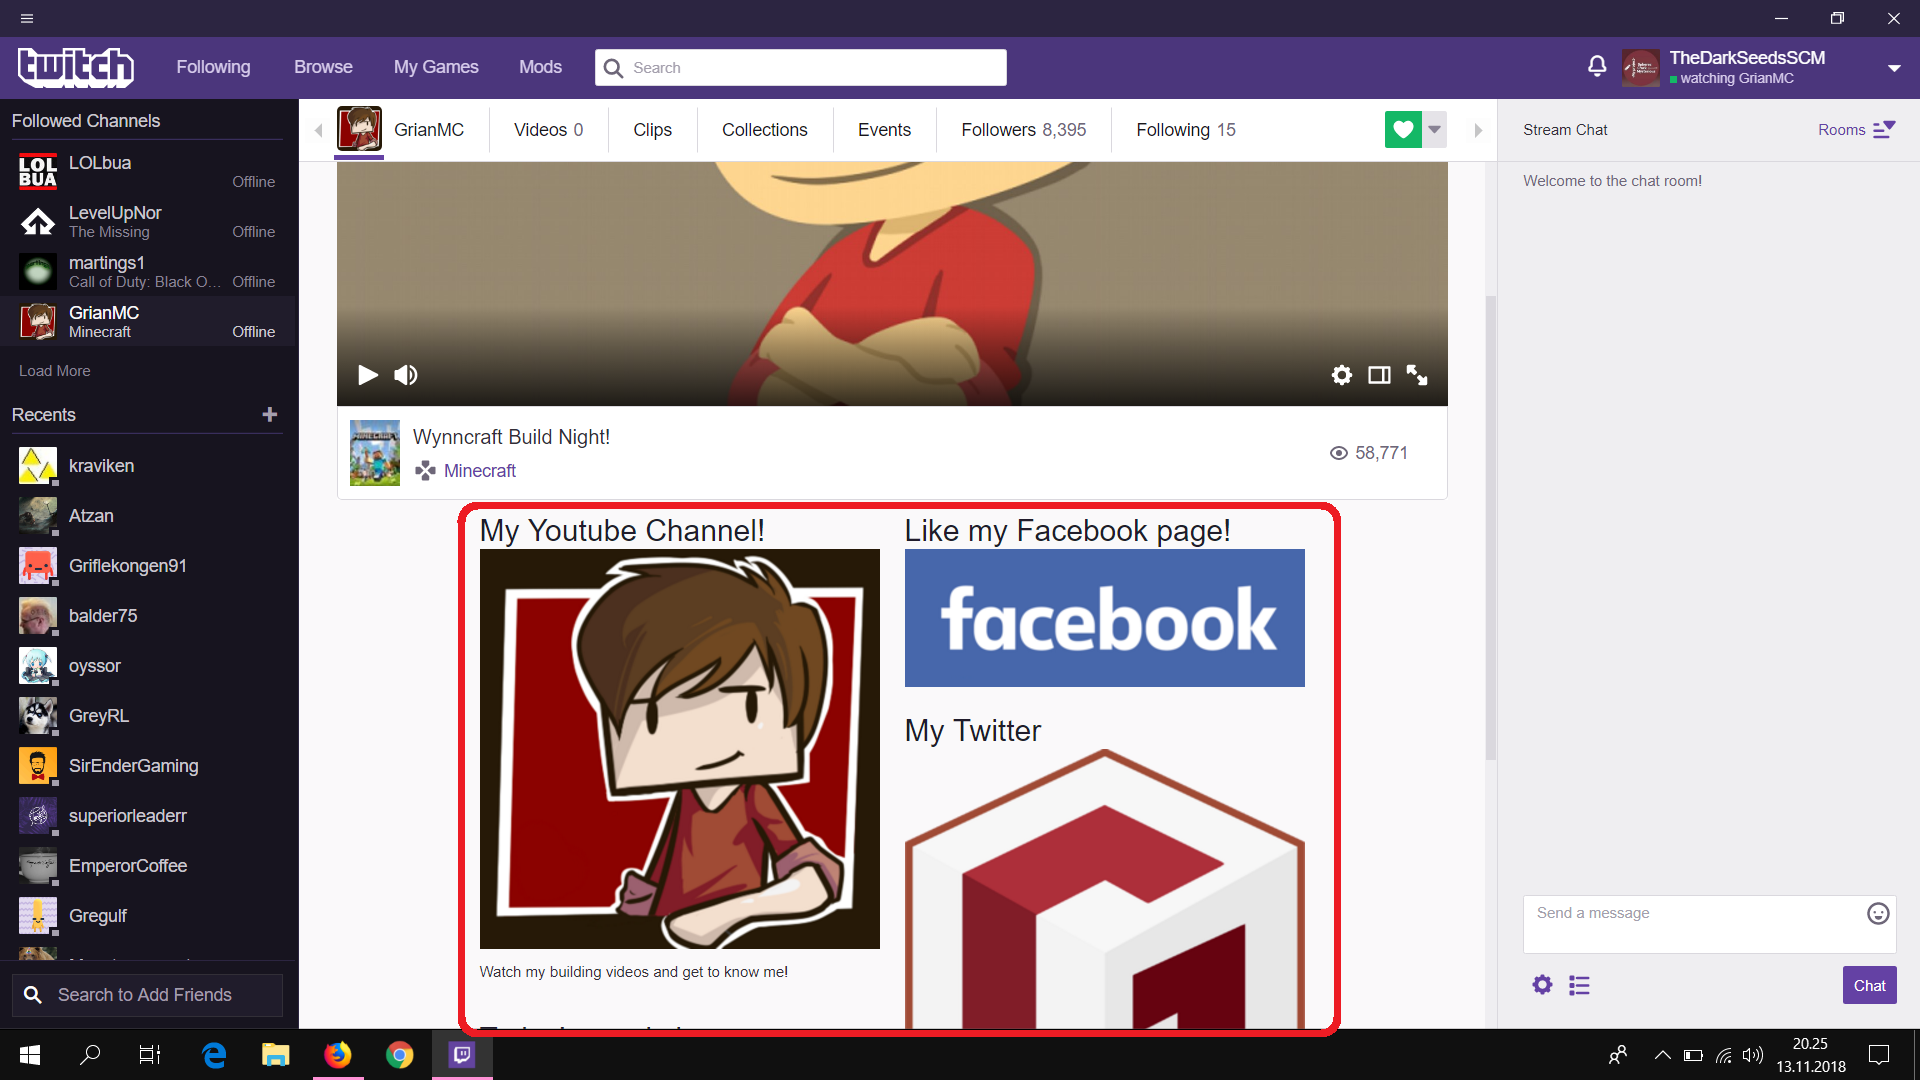Add a friend with Recents plus icon
The height and width of the screenshot is (1080, 1920).
(269, 414)
